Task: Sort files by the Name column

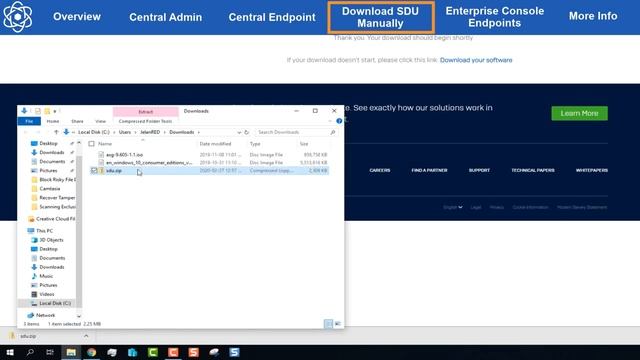Action: tap(105, 144)
